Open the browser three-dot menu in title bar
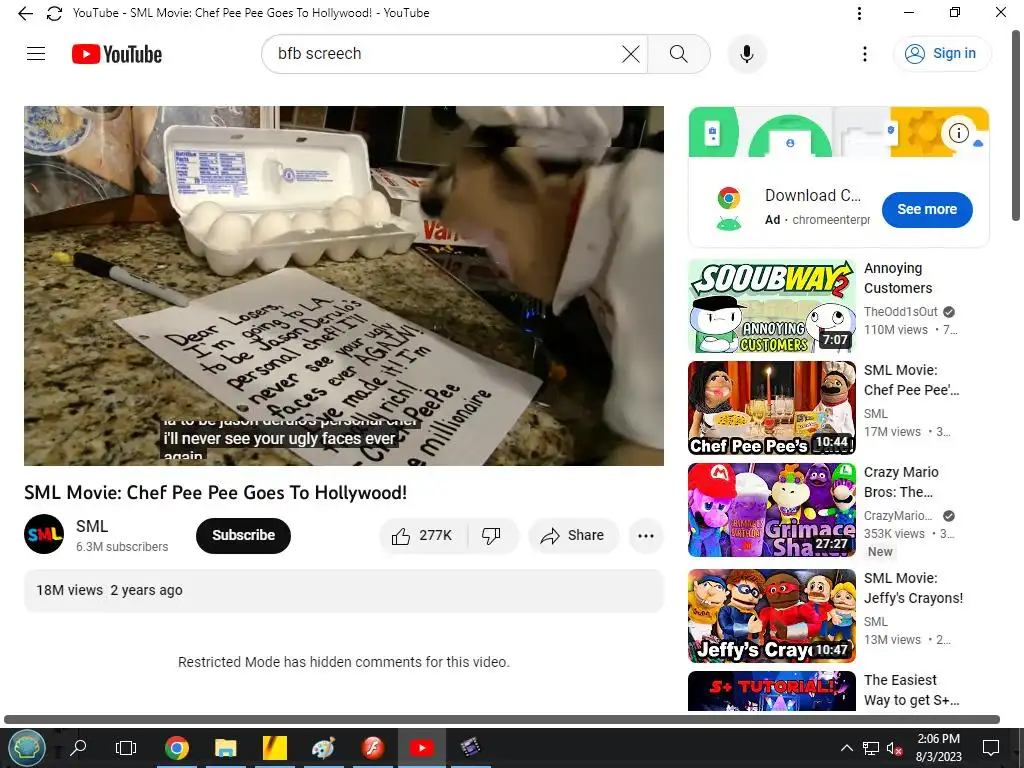1024x768 pixels. (x=859, y=13)
